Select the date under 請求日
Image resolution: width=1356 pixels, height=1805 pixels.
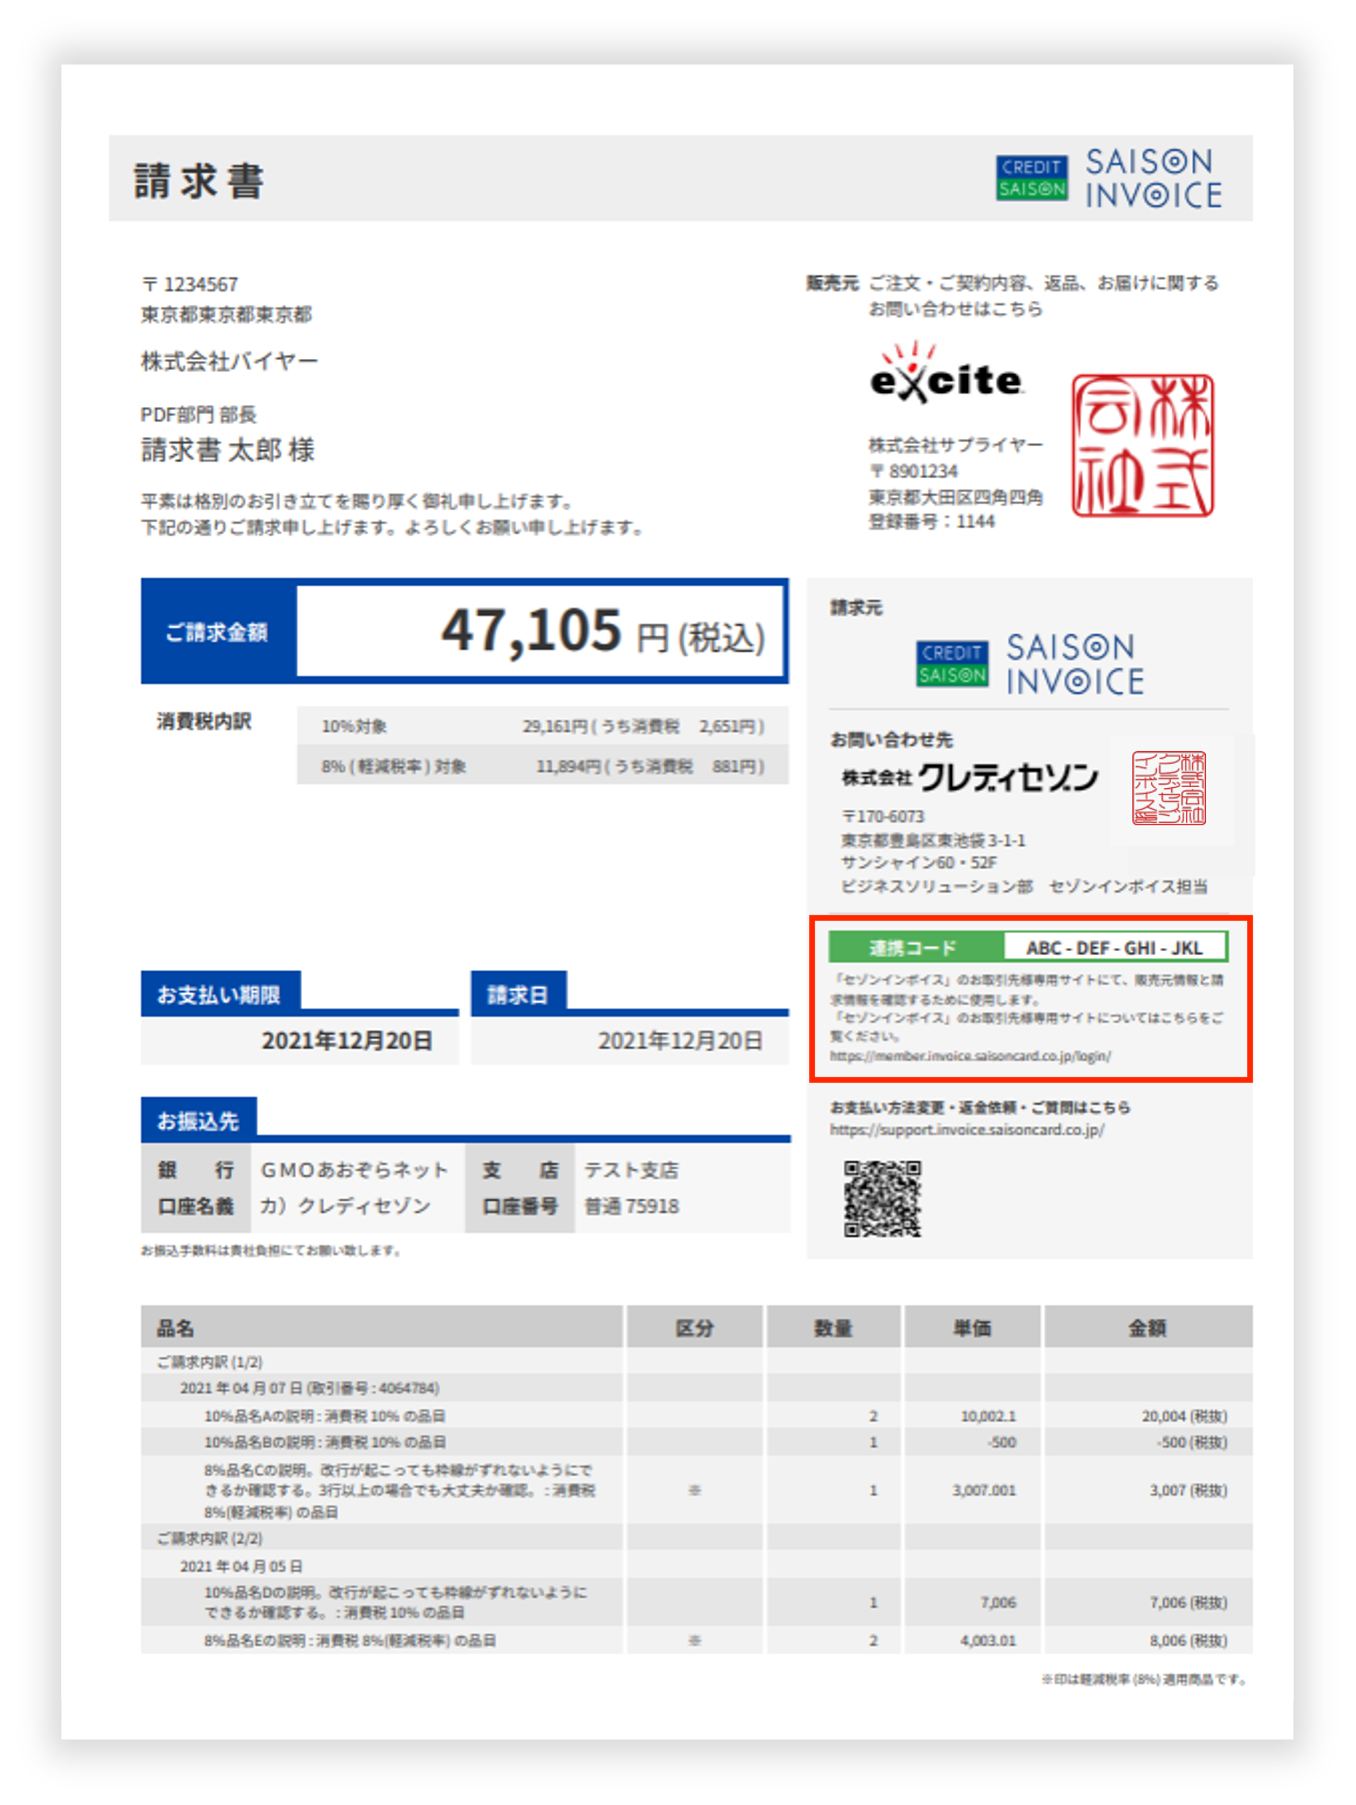pos(680,1041)
